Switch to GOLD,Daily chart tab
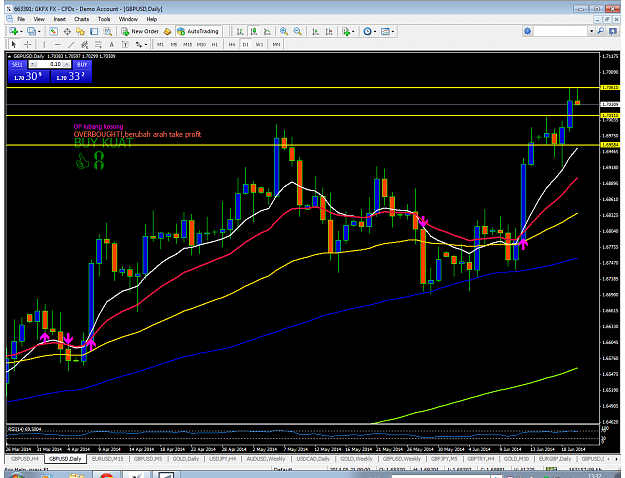Screen dimensions: 625x478 (186, 459)
